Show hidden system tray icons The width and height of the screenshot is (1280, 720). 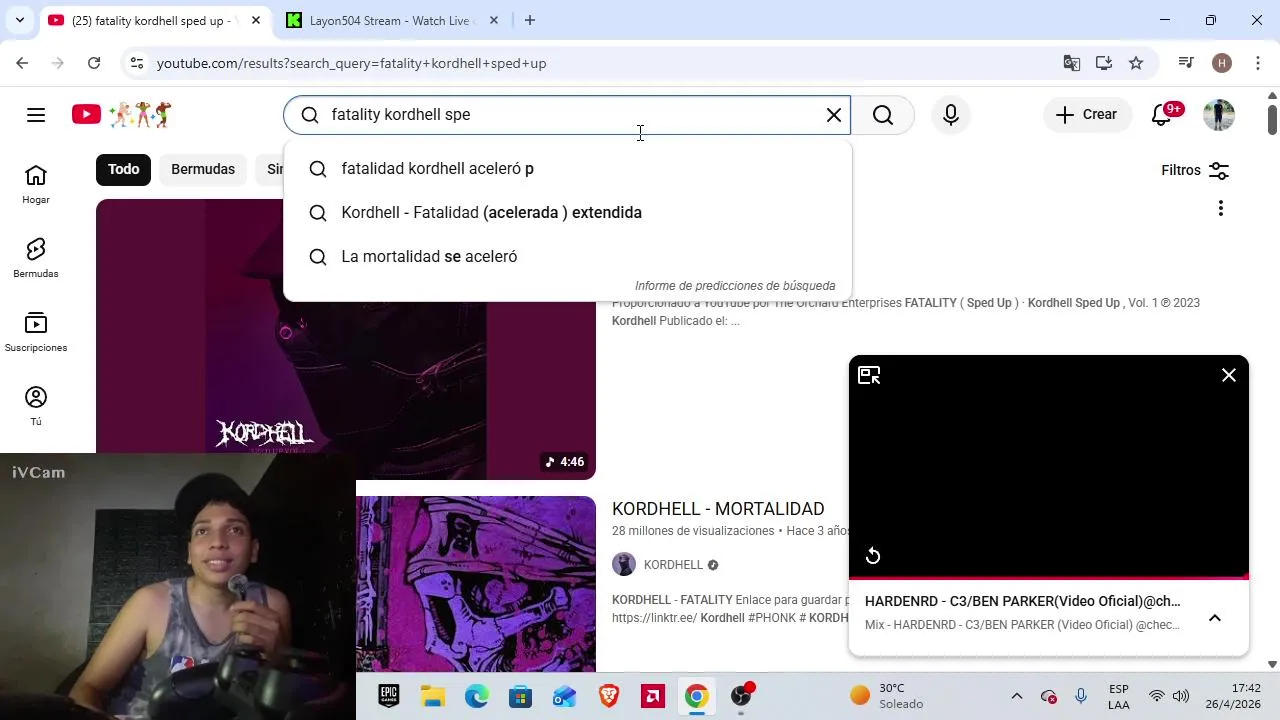(1017, 696)
